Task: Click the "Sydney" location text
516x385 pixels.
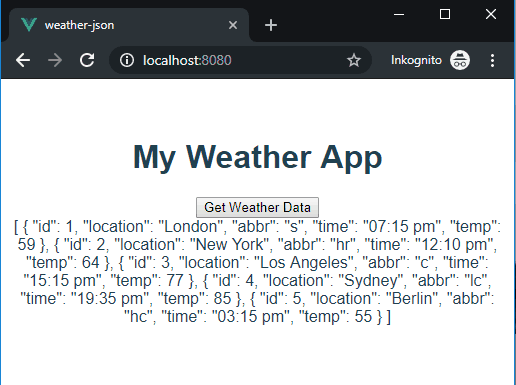Action: 372,281
